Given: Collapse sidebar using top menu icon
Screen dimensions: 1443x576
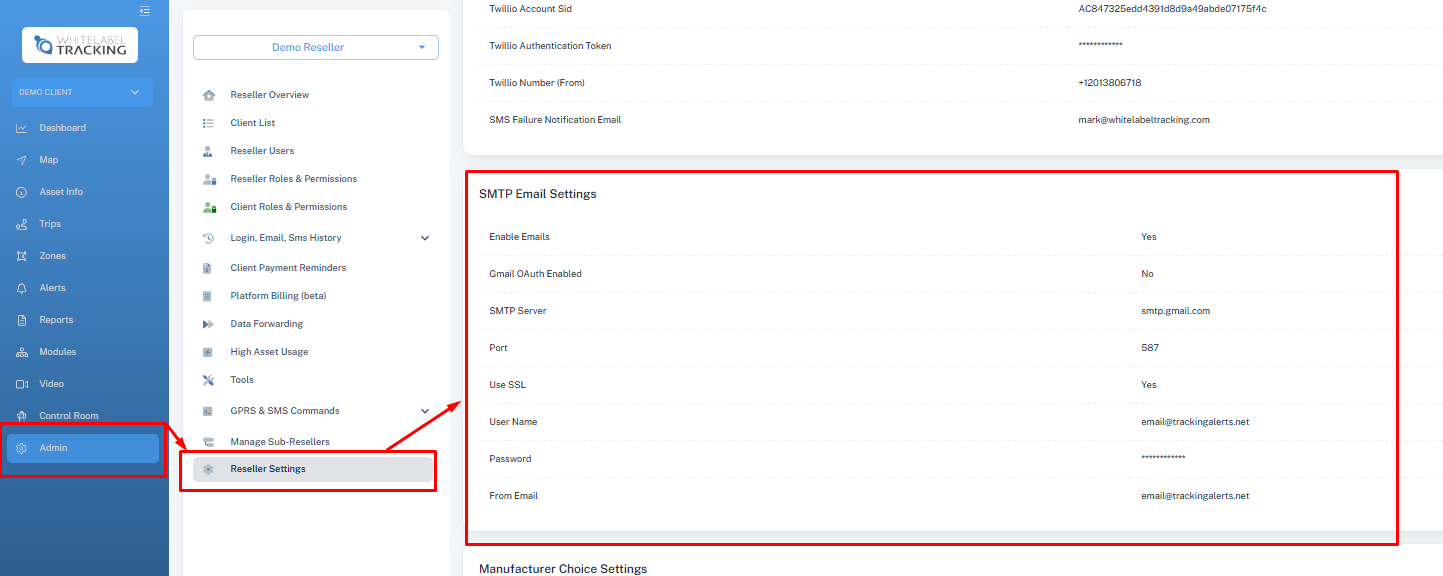Looking at the screenshot, I should tap(145, 11).
